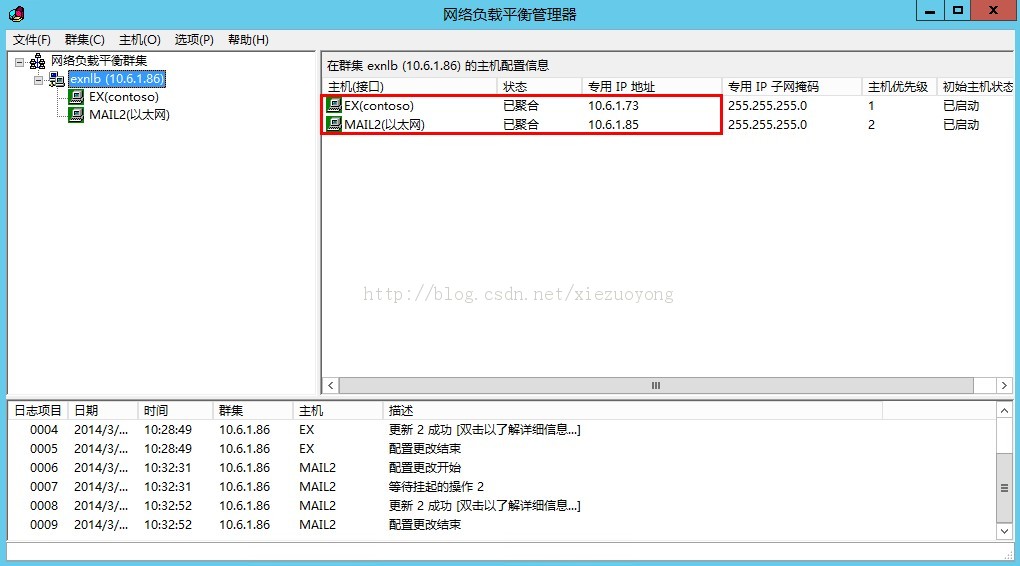This screenshot has width=1020, height=566.
Task: Select MAIL2(以太网) host in the tree
Action: coord(129,115)
